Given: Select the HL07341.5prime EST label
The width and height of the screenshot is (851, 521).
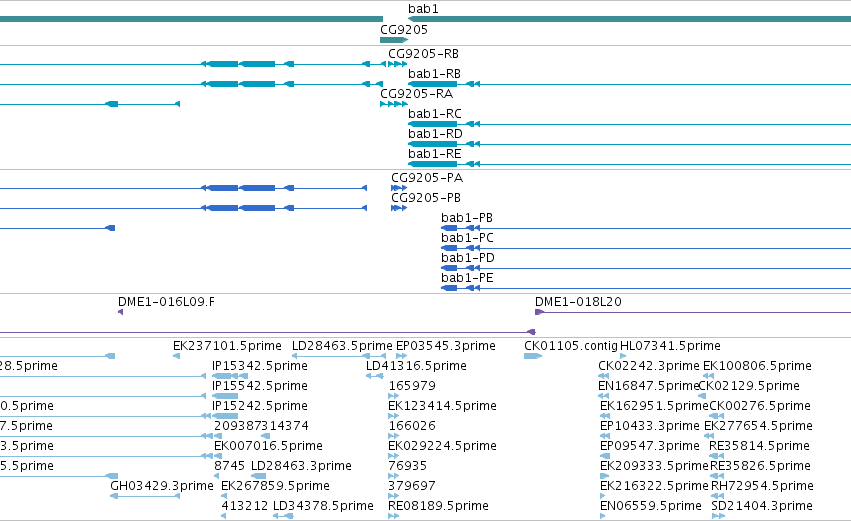Looking at the screenshot, I should [x=670, y=346].
